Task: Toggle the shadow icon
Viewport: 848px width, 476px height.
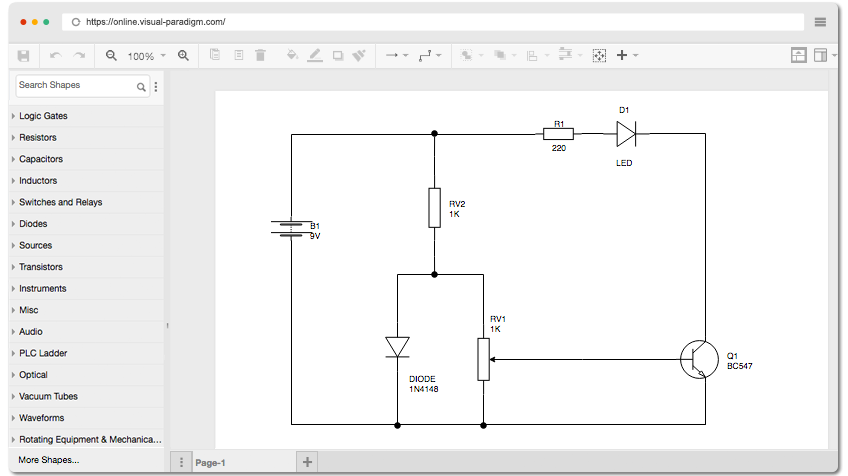Action: [338, 56]
